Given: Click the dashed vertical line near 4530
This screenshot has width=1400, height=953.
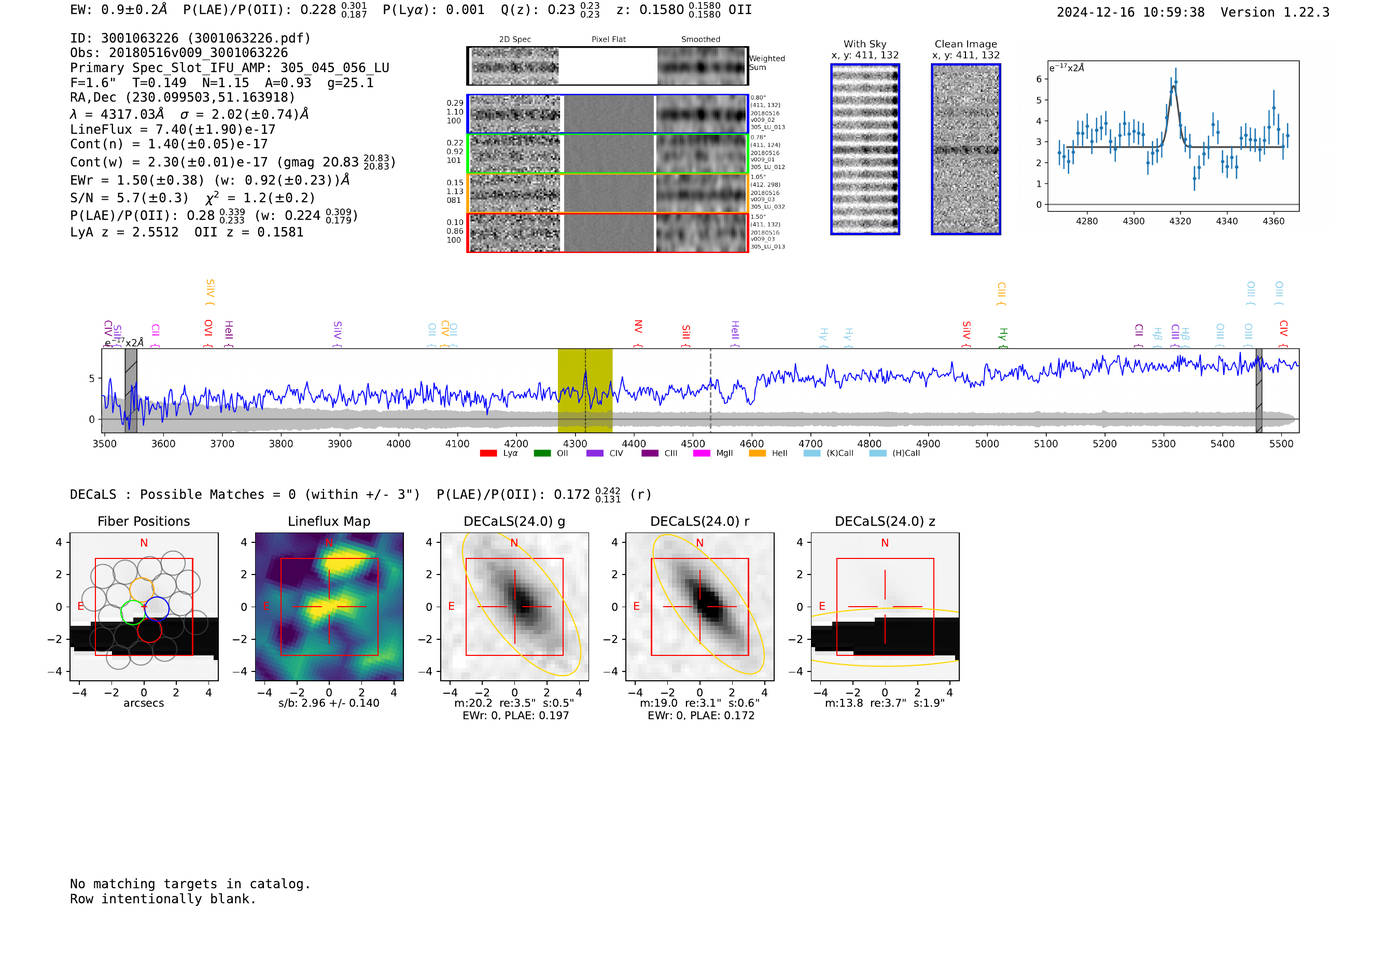Looking at the screenshot, I should click(x=711, y=391).
